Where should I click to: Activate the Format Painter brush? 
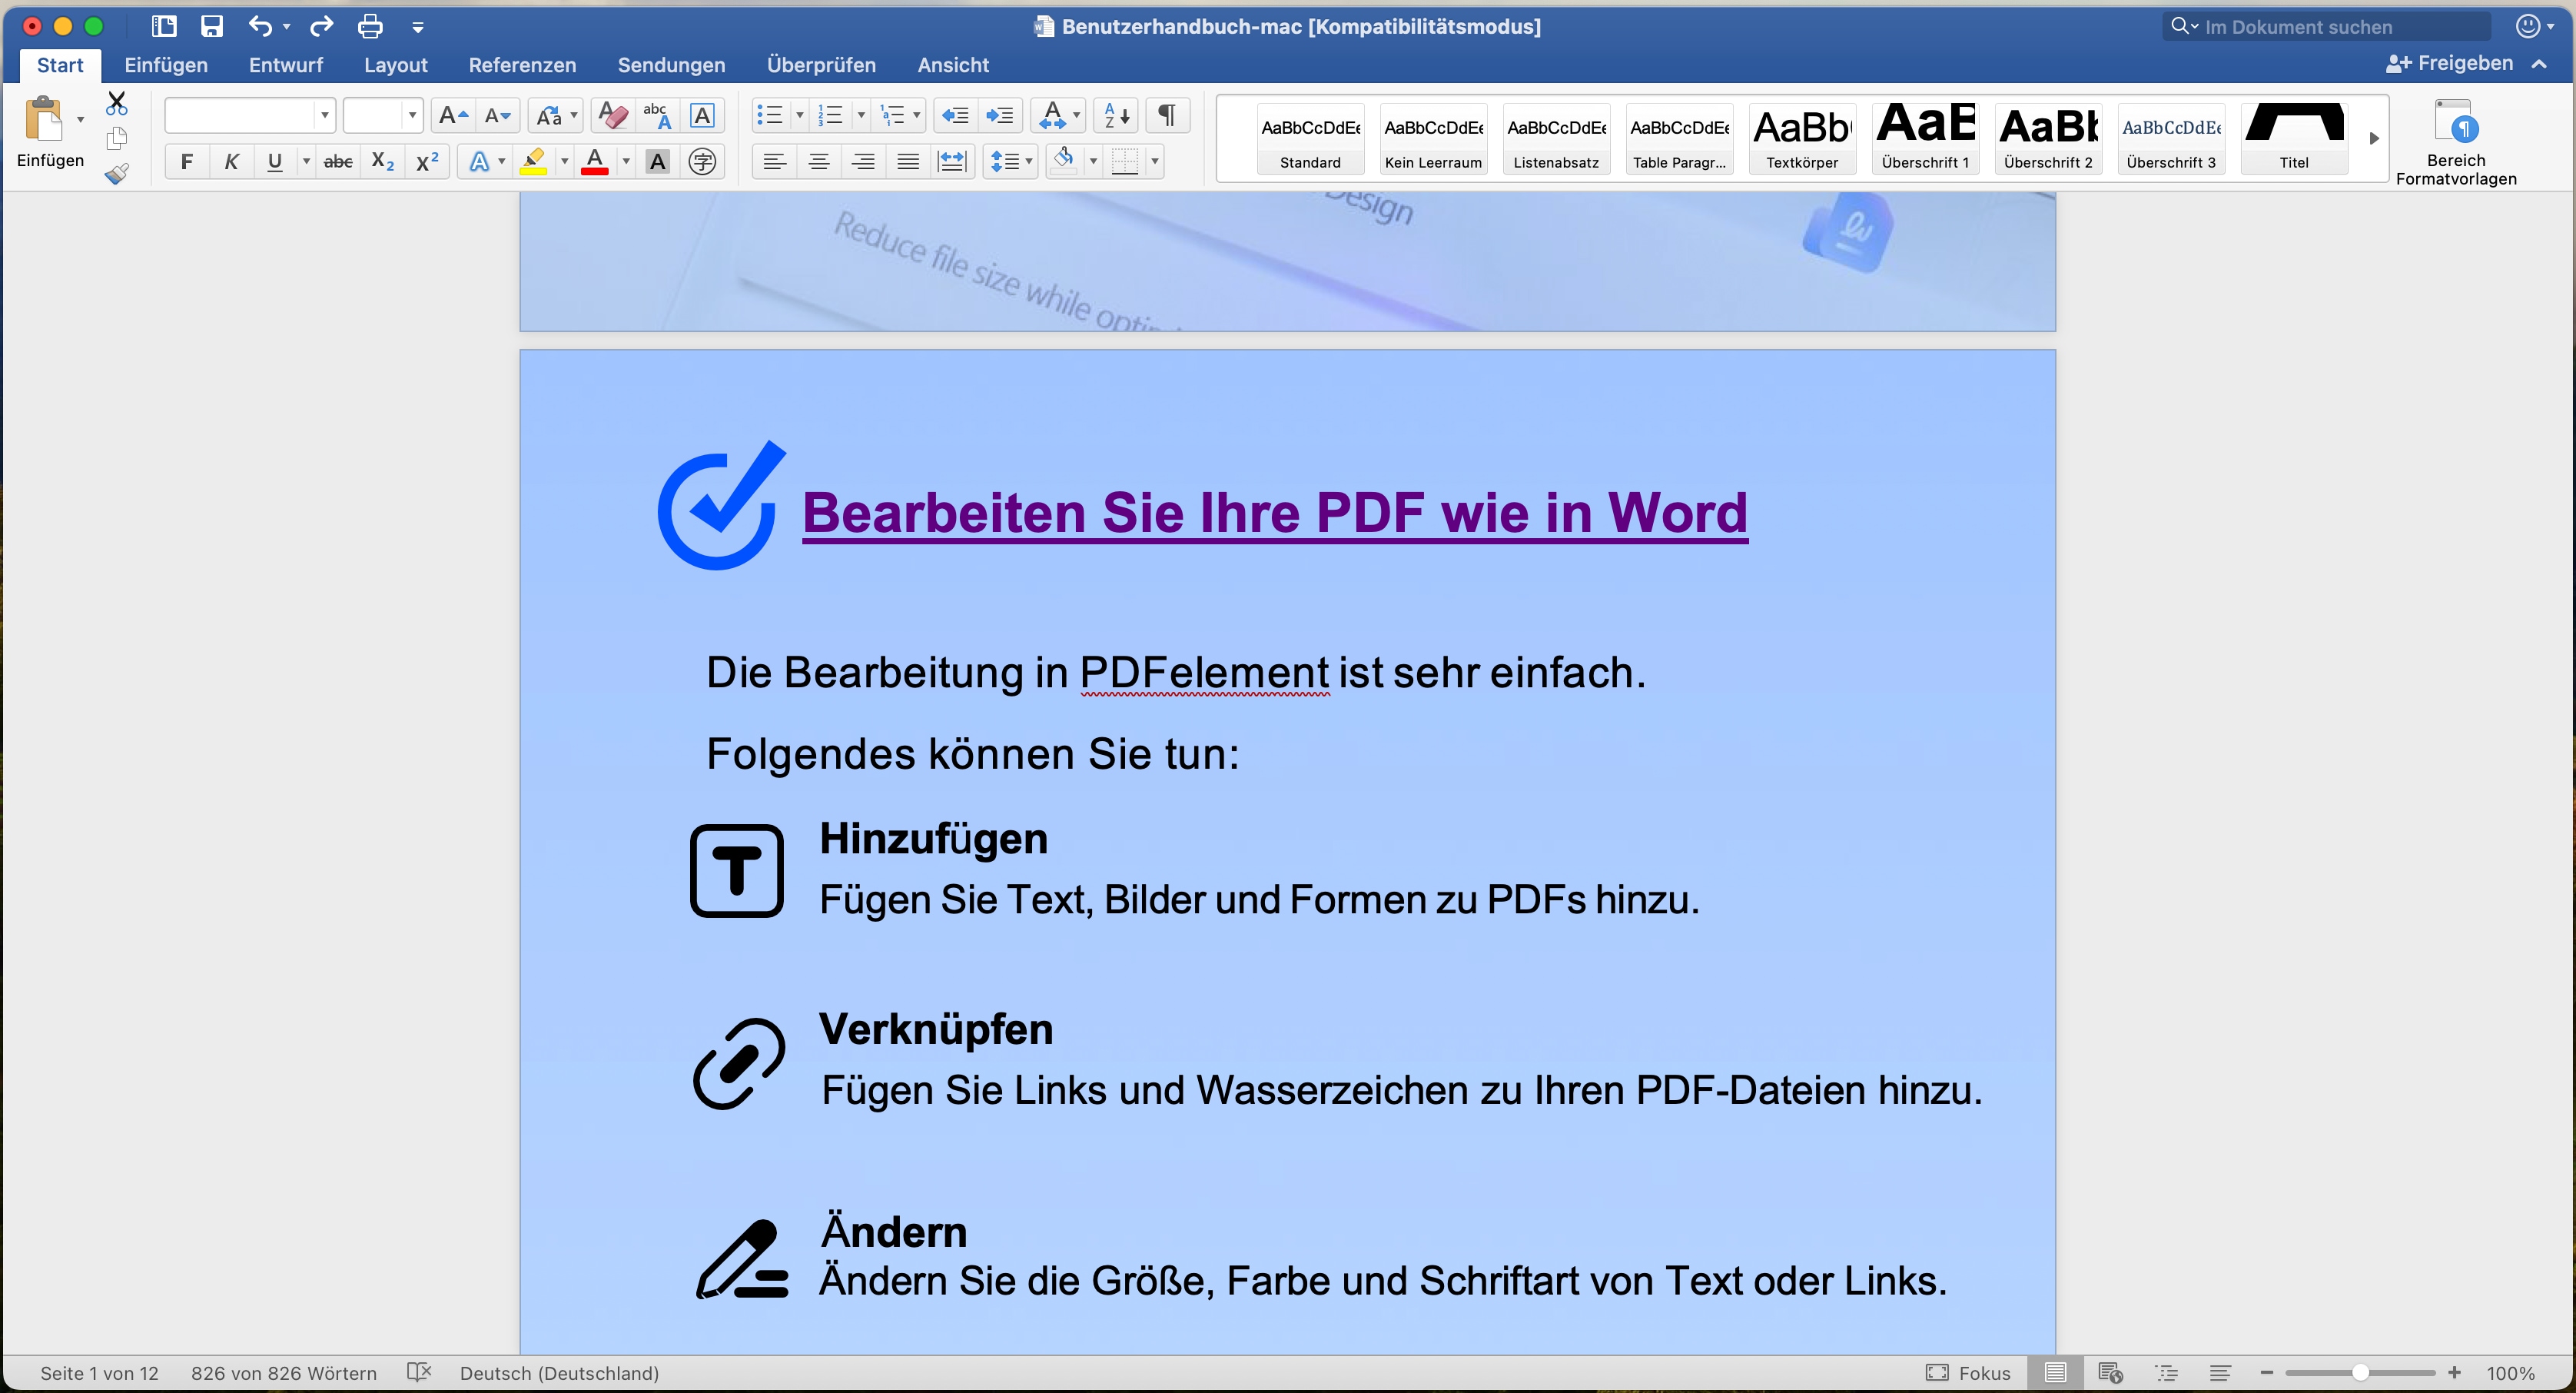[x=117, y=174]
